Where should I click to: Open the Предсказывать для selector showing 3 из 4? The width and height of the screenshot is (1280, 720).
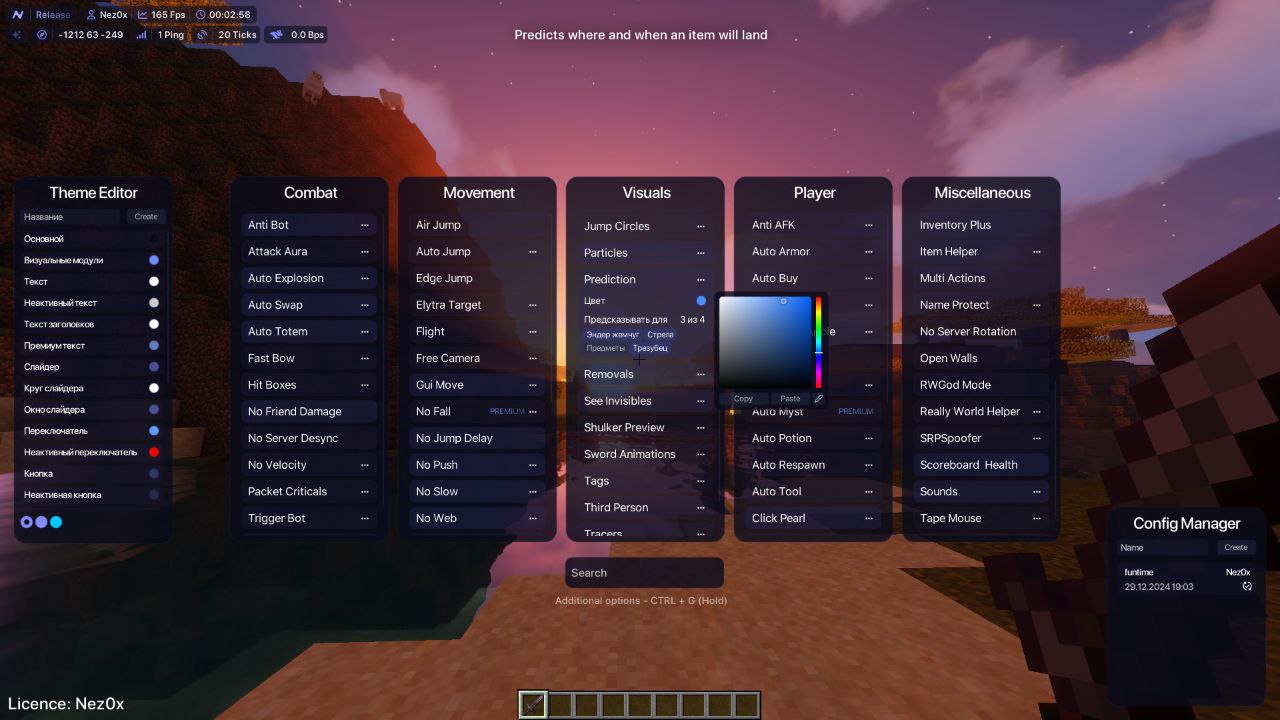690,319
